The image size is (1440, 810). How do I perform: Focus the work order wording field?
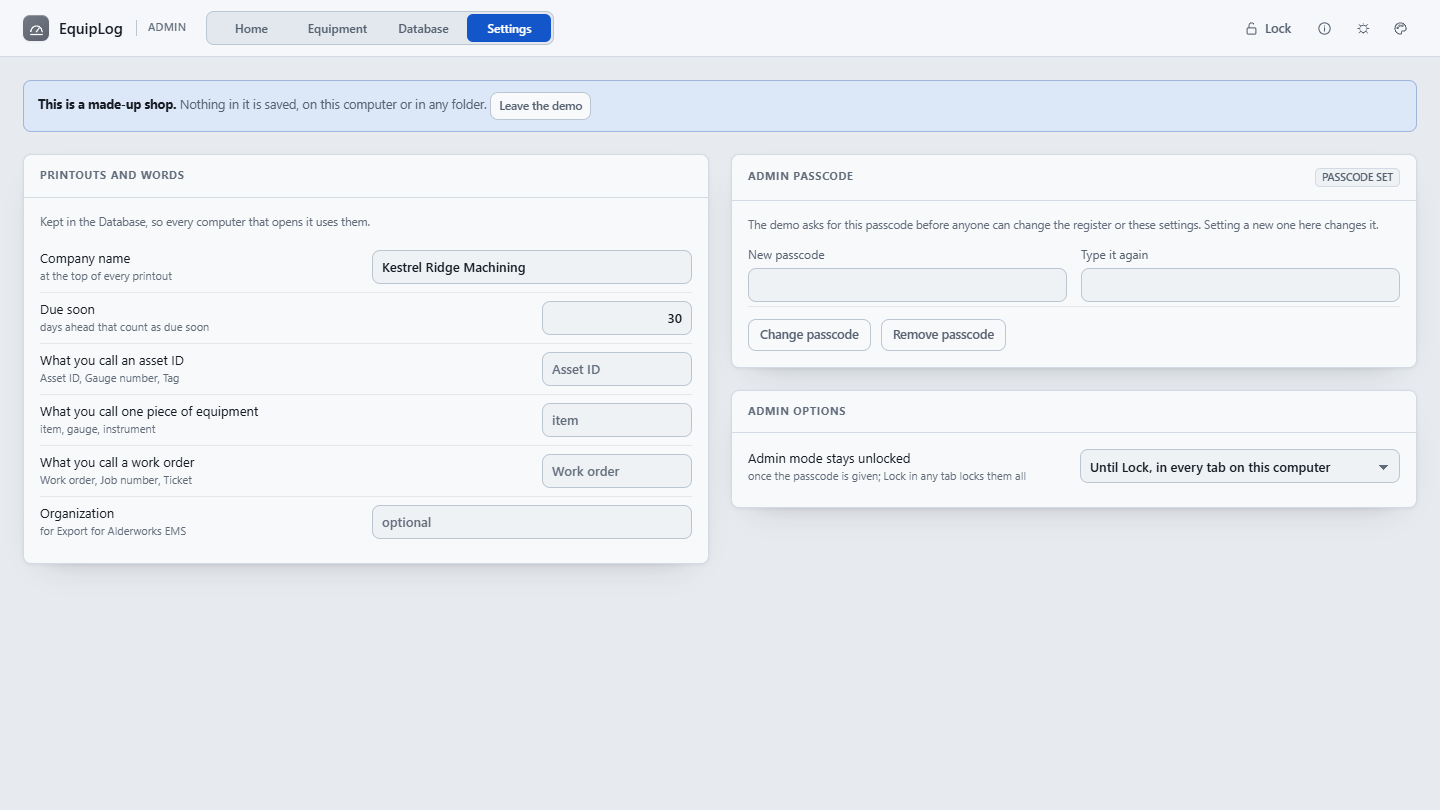[x=617, y=471]
